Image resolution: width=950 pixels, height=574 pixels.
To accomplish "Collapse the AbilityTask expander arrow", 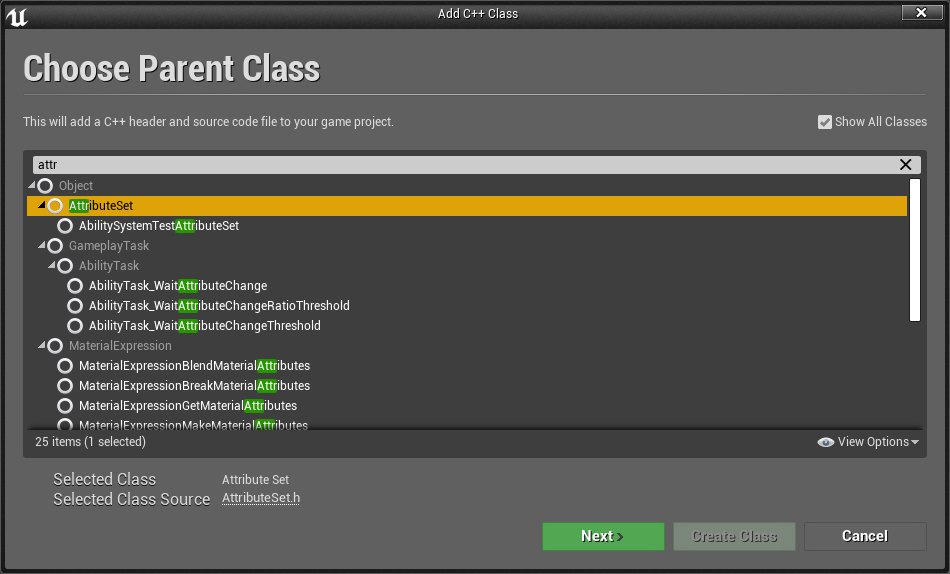I will pos(52,265).
